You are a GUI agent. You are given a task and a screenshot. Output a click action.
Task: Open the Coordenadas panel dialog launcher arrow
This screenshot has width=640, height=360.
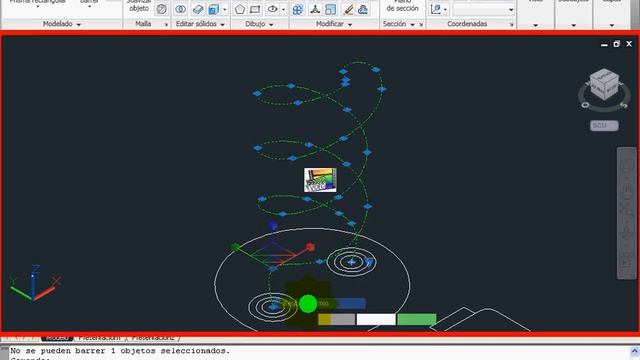point(511,25)
